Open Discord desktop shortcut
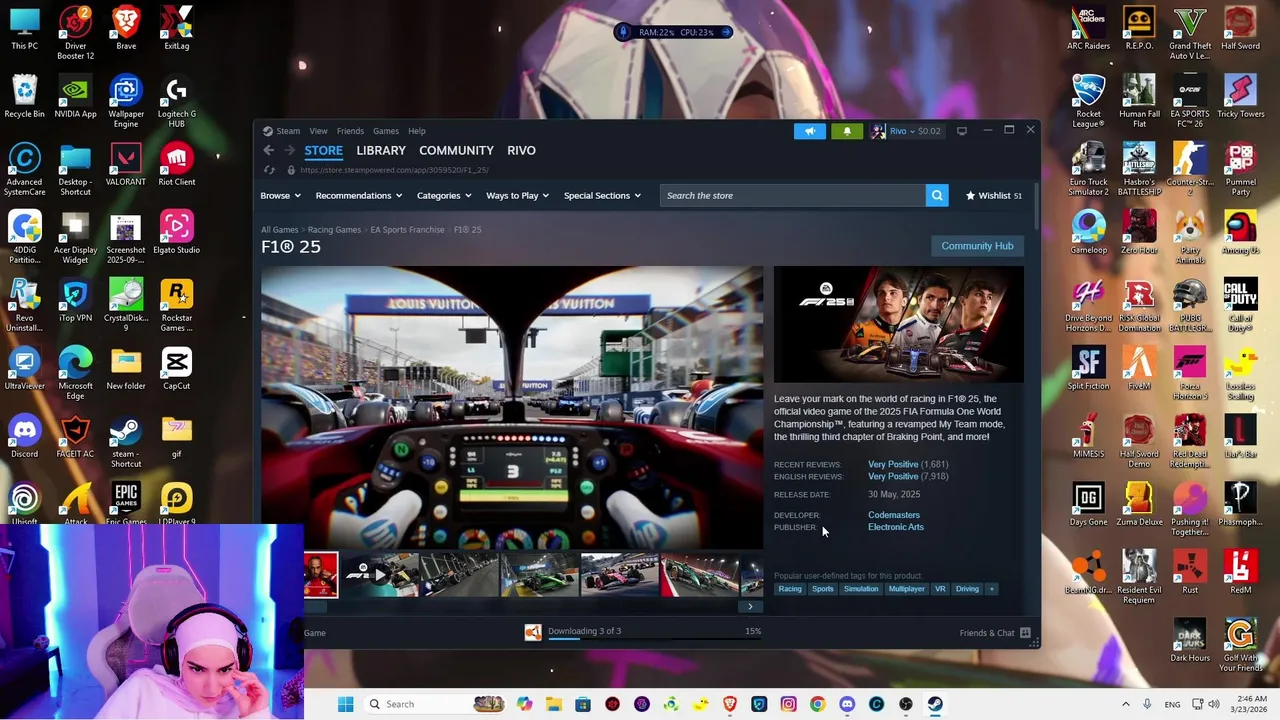1280x720 pixels. pos(25,436)
